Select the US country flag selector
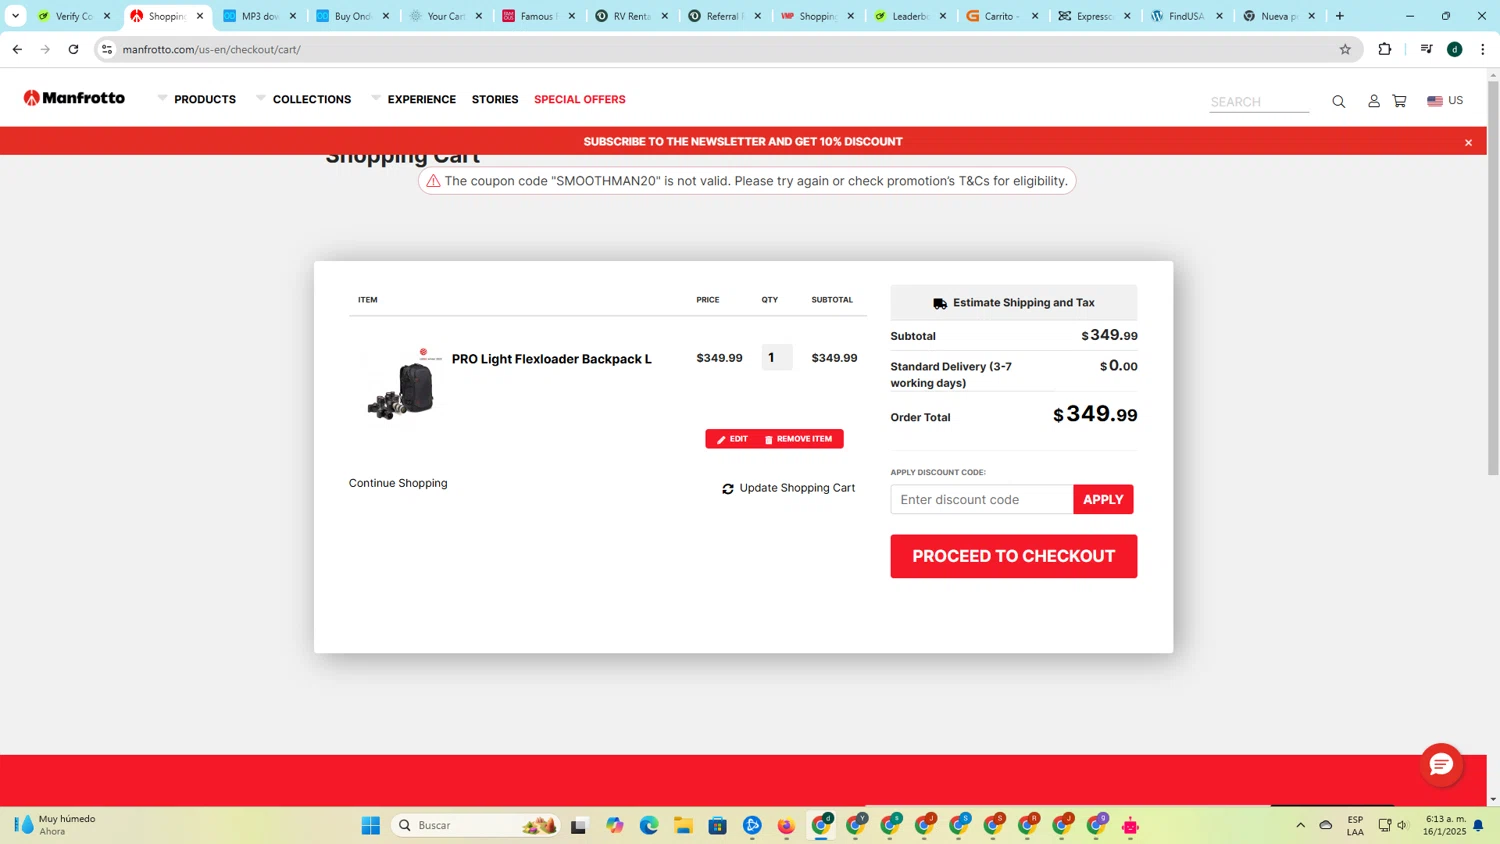This screenshot has height=844, width=1500. (1444, 100)
